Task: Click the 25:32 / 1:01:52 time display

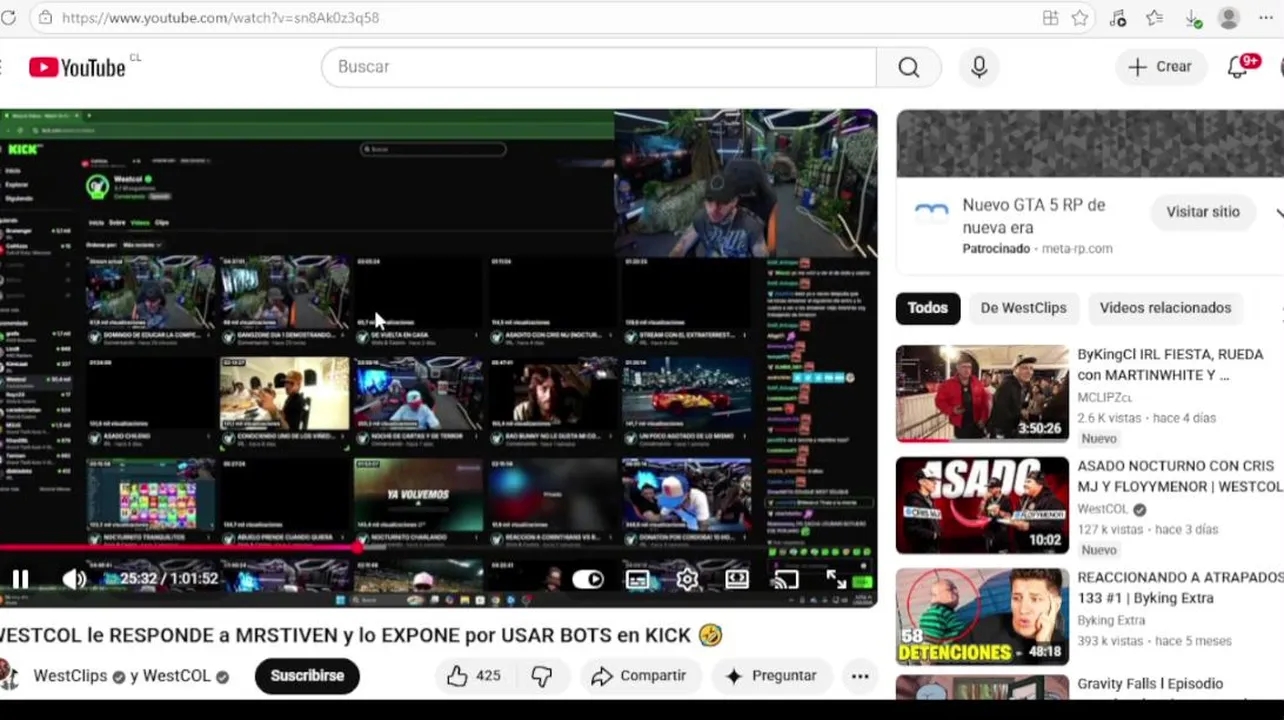Action: click(168, 578)
